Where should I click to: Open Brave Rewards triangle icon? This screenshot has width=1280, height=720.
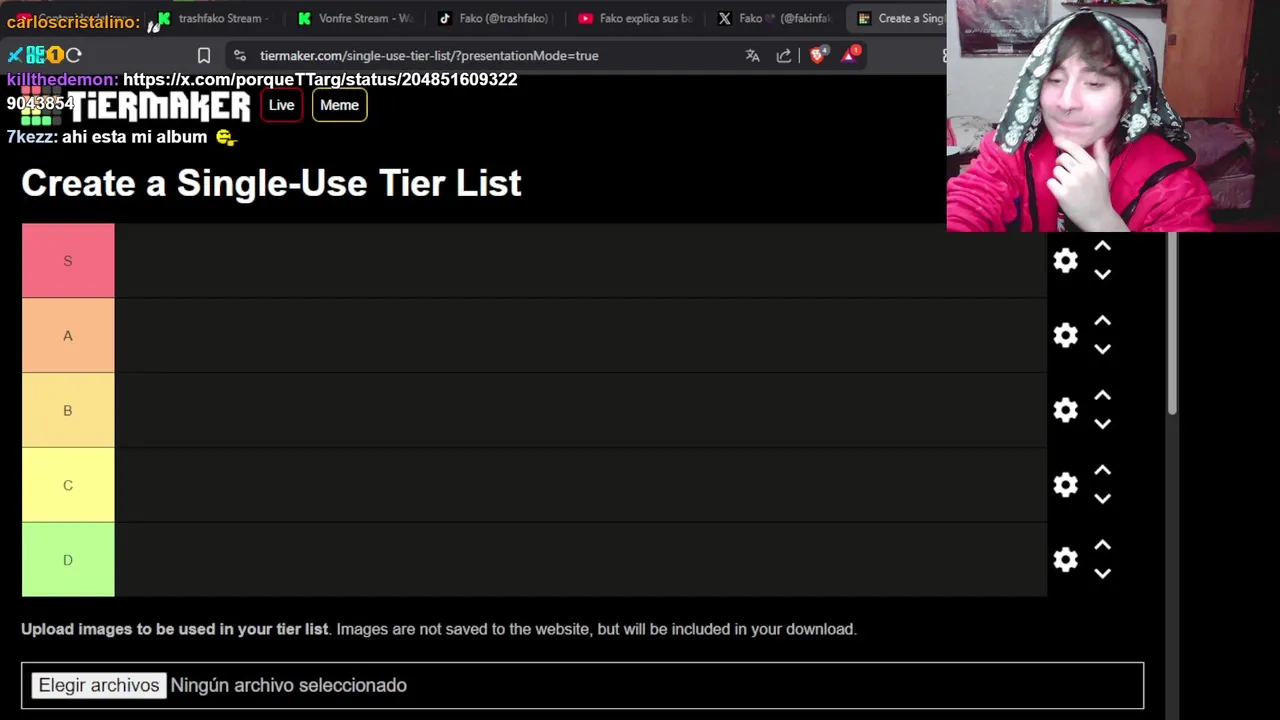(850, 55)
